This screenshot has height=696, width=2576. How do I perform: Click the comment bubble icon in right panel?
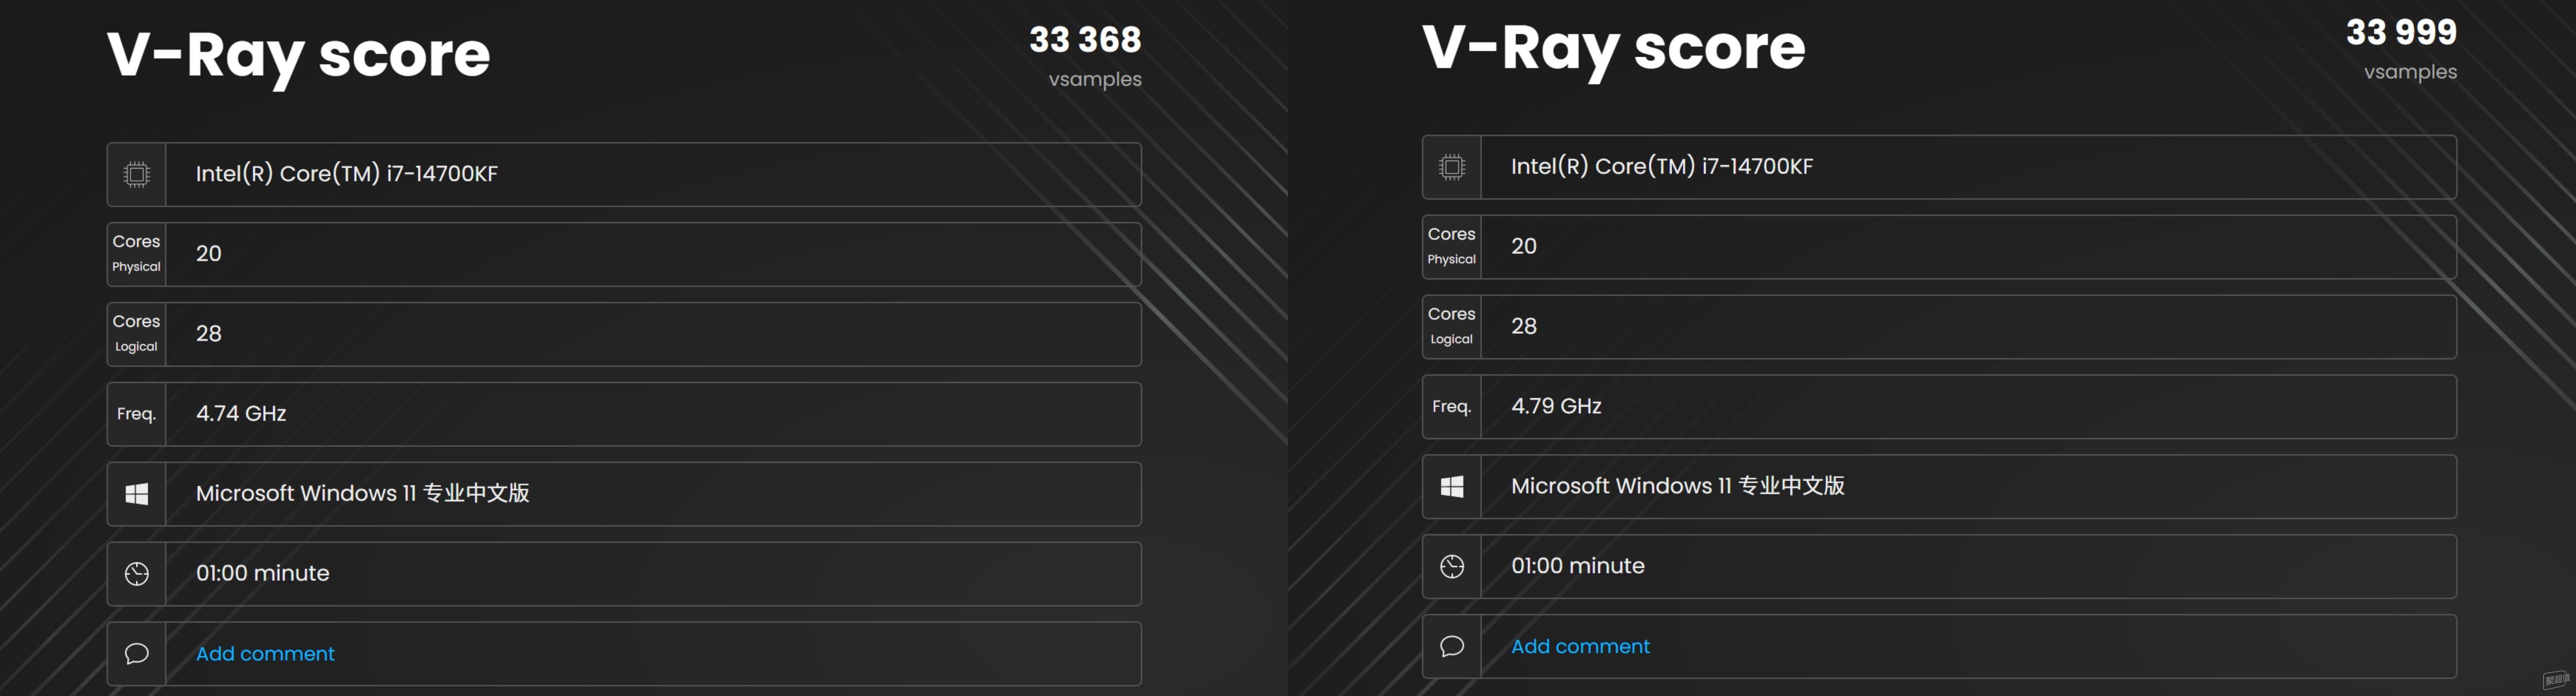(1452, 647)
